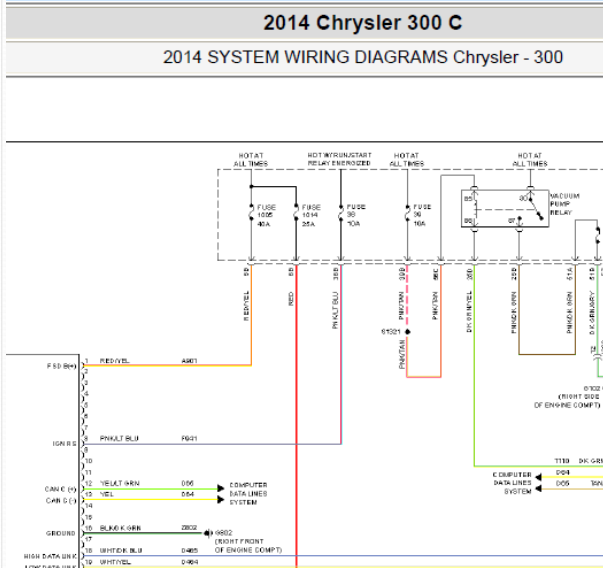Click the '2014 System Wiring Diagrams' subtitle
603x568 pixels.
point(362,57)
